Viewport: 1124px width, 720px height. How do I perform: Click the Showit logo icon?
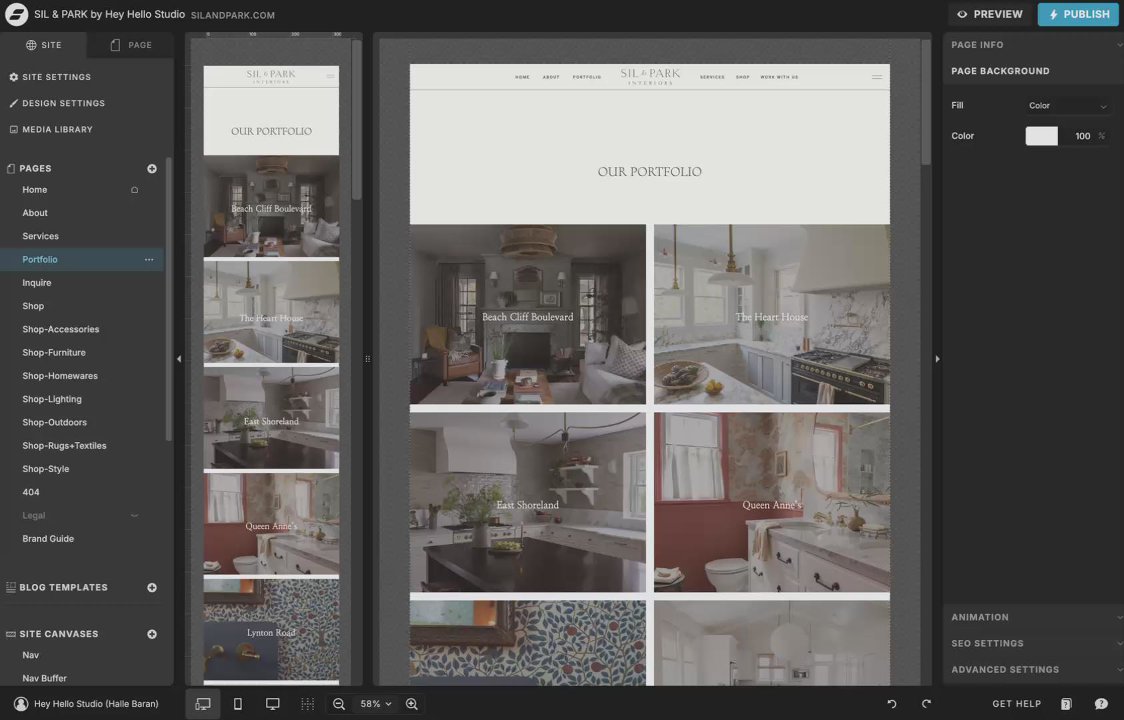(x=16, y=14)
